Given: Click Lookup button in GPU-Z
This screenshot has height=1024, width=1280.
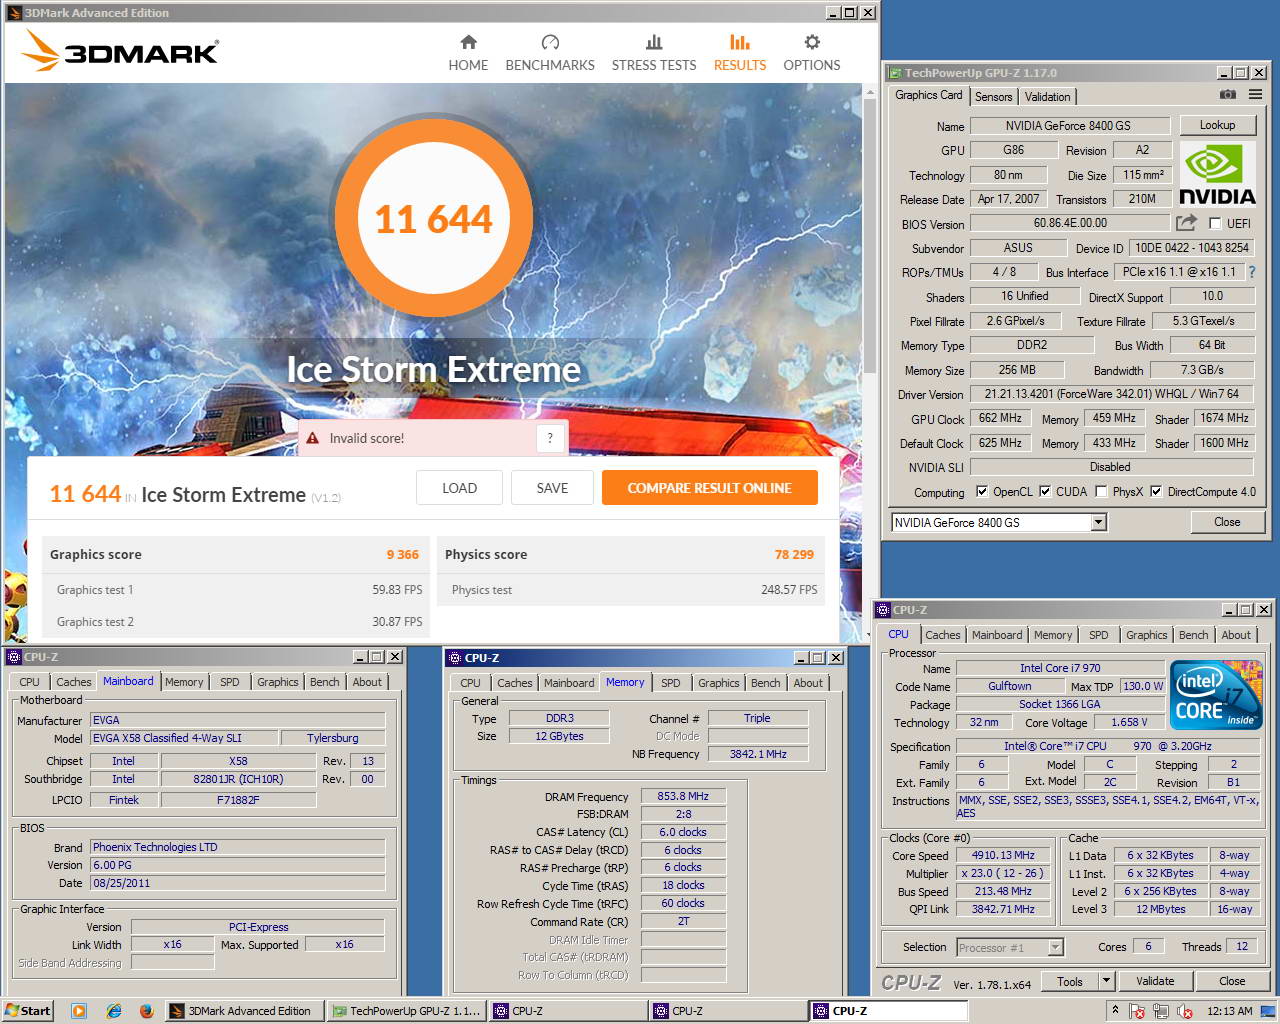Looking at the screenshot, I should [x=1217, y=125].
